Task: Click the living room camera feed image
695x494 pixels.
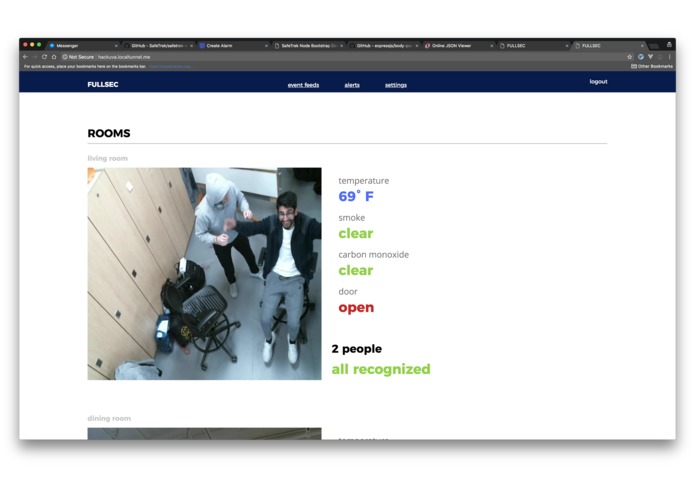Action: pyautogui.click(x=204, y=273)
